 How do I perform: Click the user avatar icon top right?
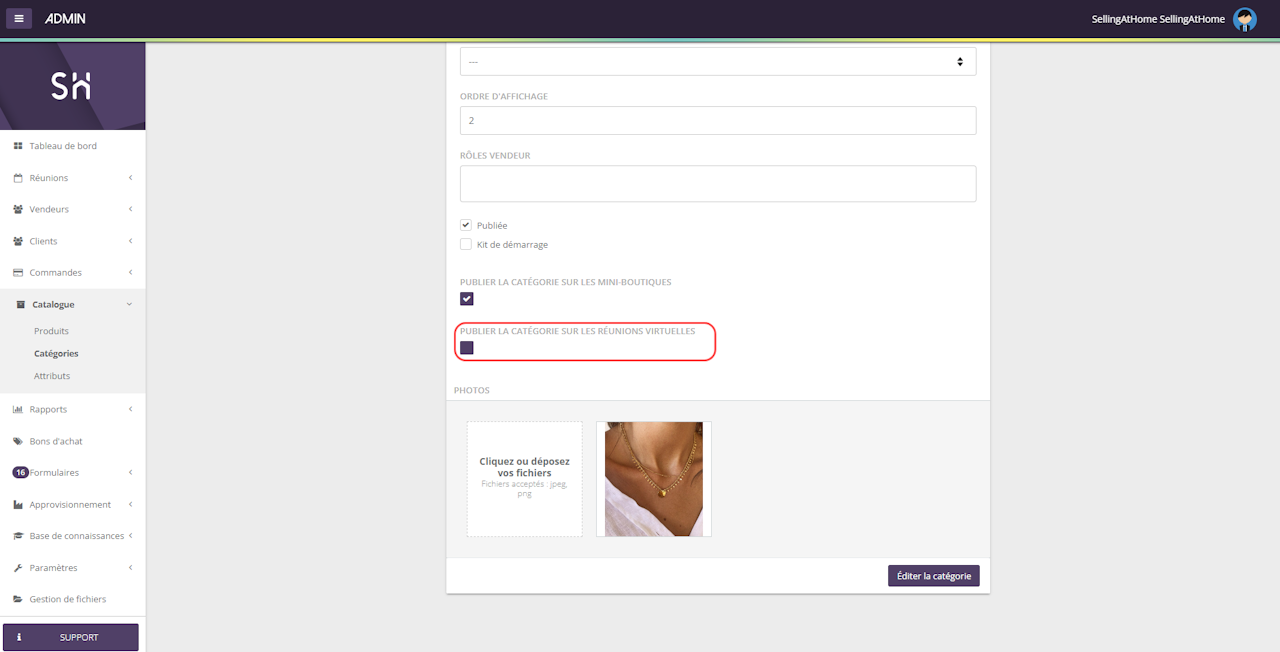tap(1244, 19)
